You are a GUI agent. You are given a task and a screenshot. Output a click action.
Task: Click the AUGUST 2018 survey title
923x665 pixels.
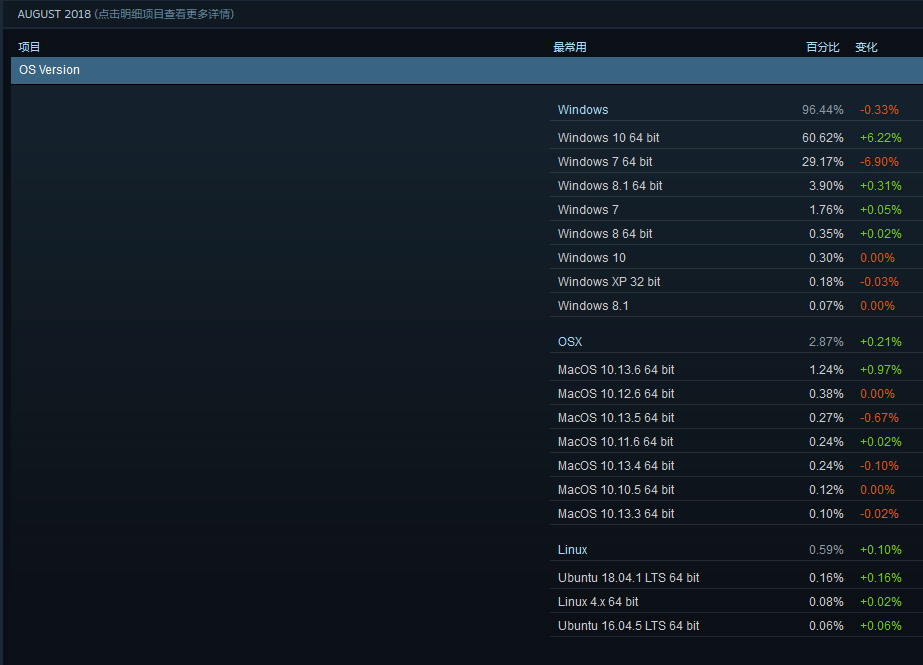pyautogui.click(x=54, y=14)
